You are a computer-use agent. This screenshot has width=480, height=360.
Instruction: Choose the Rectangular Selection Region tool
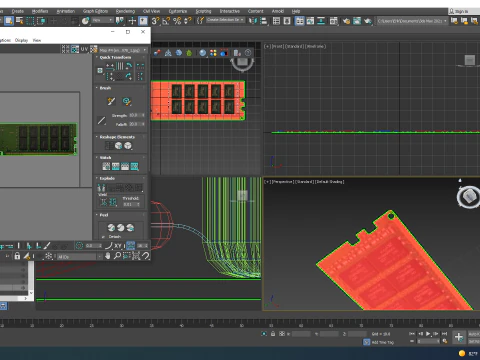click(30, 21)
